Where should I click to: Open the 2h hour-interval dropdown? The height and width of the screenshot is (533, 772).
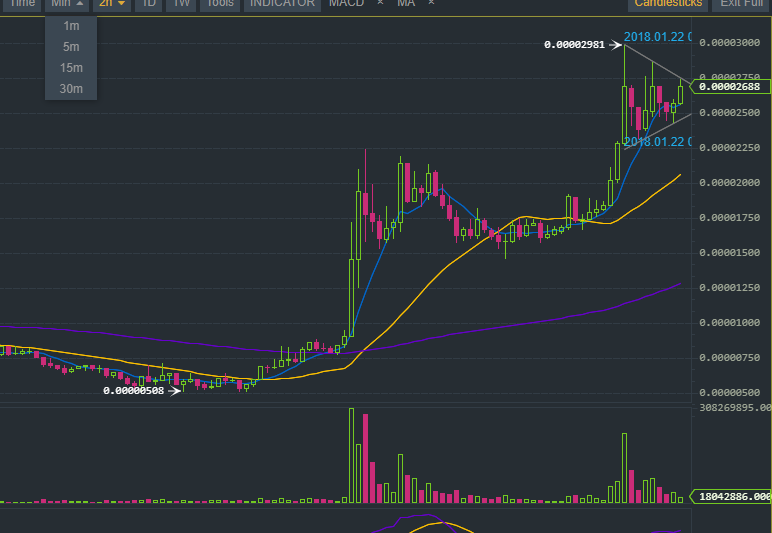pyautogui.click(x=112, y=4)
